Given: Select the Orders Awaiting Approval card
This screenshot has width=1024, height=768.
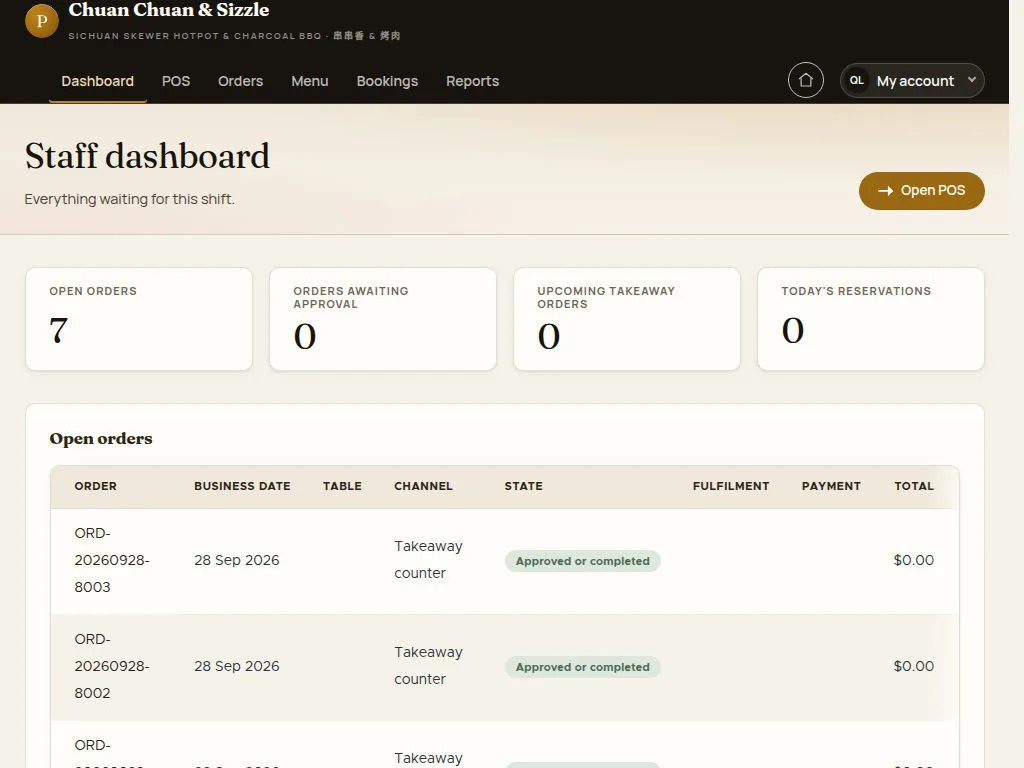Looking at the screenshot, I should [x=383, y=319].
